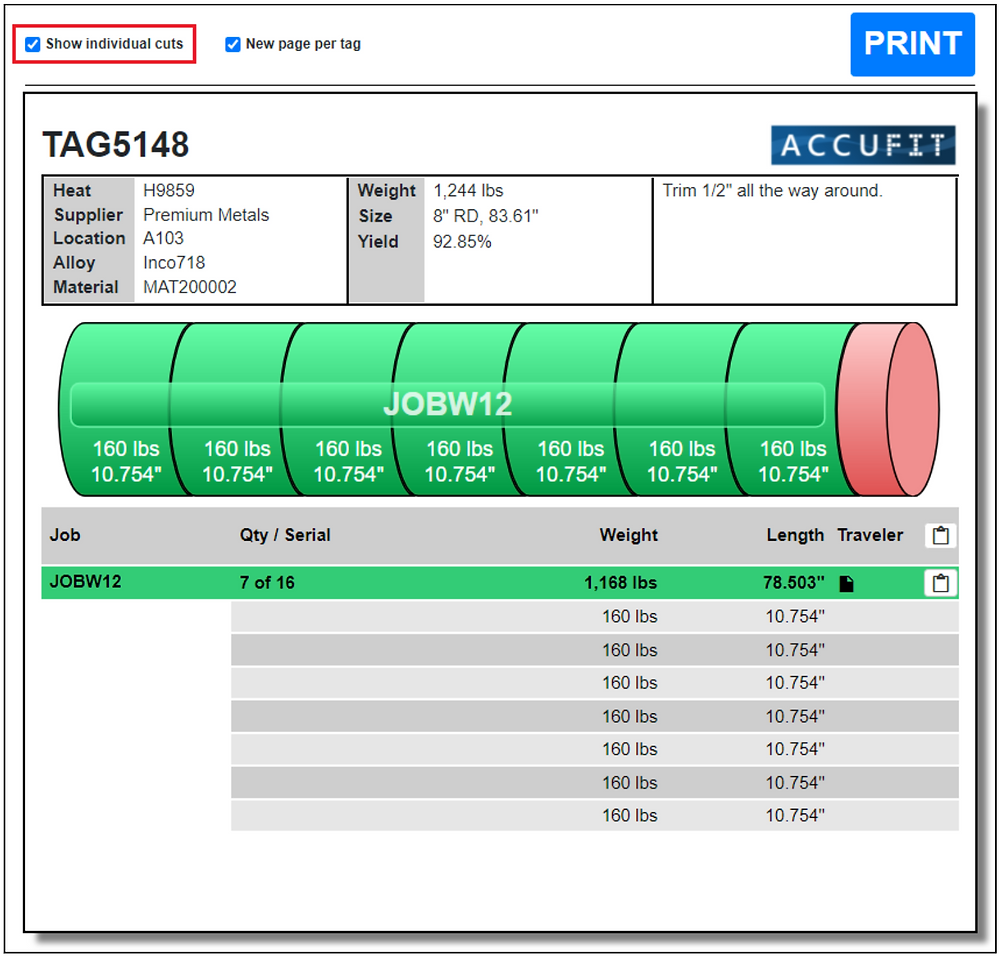
Task: Click the Weight column header in table
Action: click(628, 534)
